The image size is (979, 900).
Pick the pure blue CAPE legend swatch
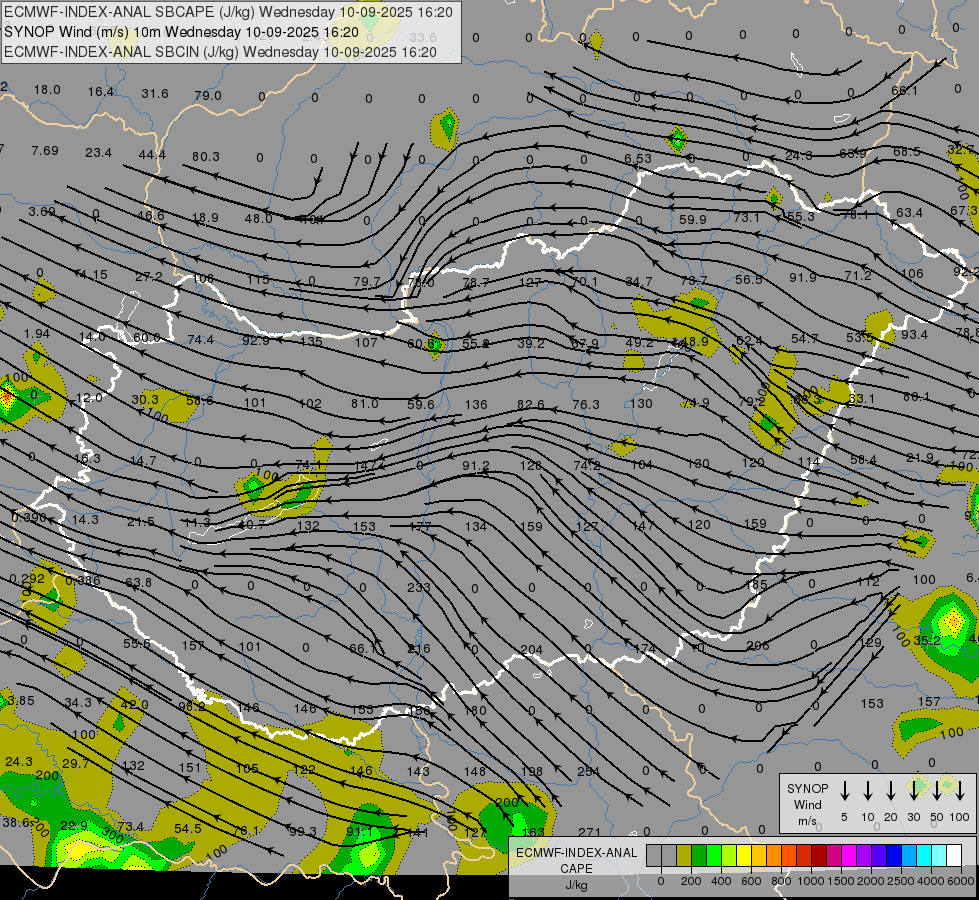(x=893, y=856)
